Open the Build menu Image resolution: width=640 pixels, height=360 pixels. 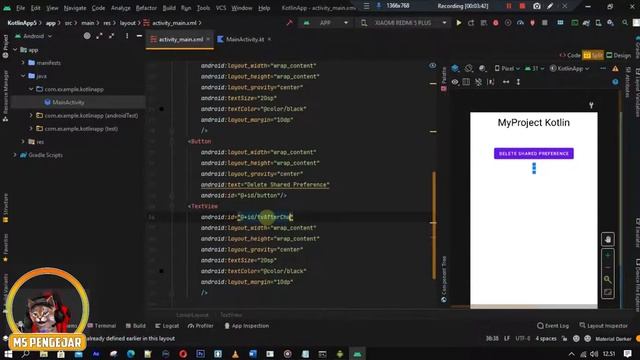169,8
